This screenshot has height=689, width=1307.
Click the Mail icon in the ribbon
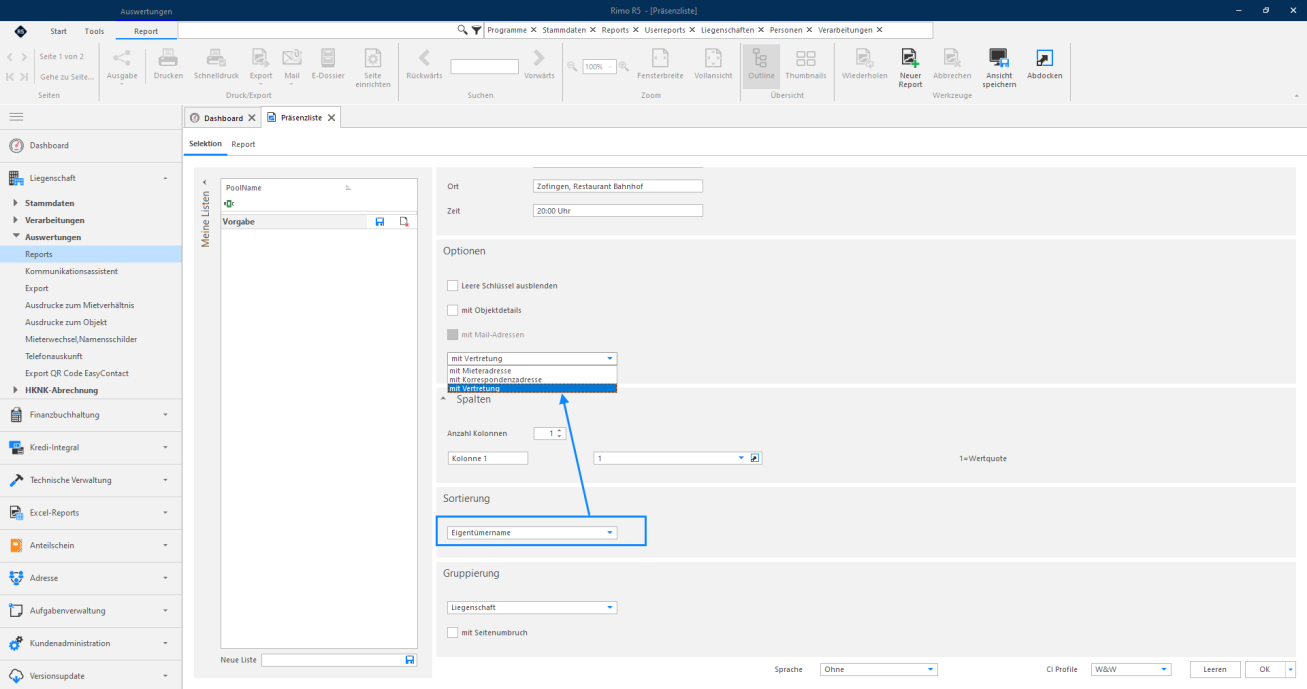coord(292,58)
